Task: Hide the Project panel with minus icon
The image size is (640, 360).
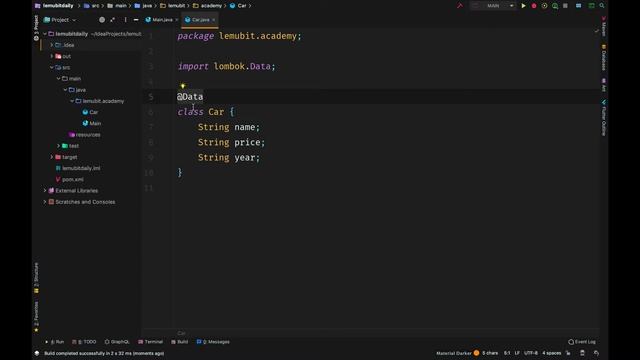Action: pos(136,20)
